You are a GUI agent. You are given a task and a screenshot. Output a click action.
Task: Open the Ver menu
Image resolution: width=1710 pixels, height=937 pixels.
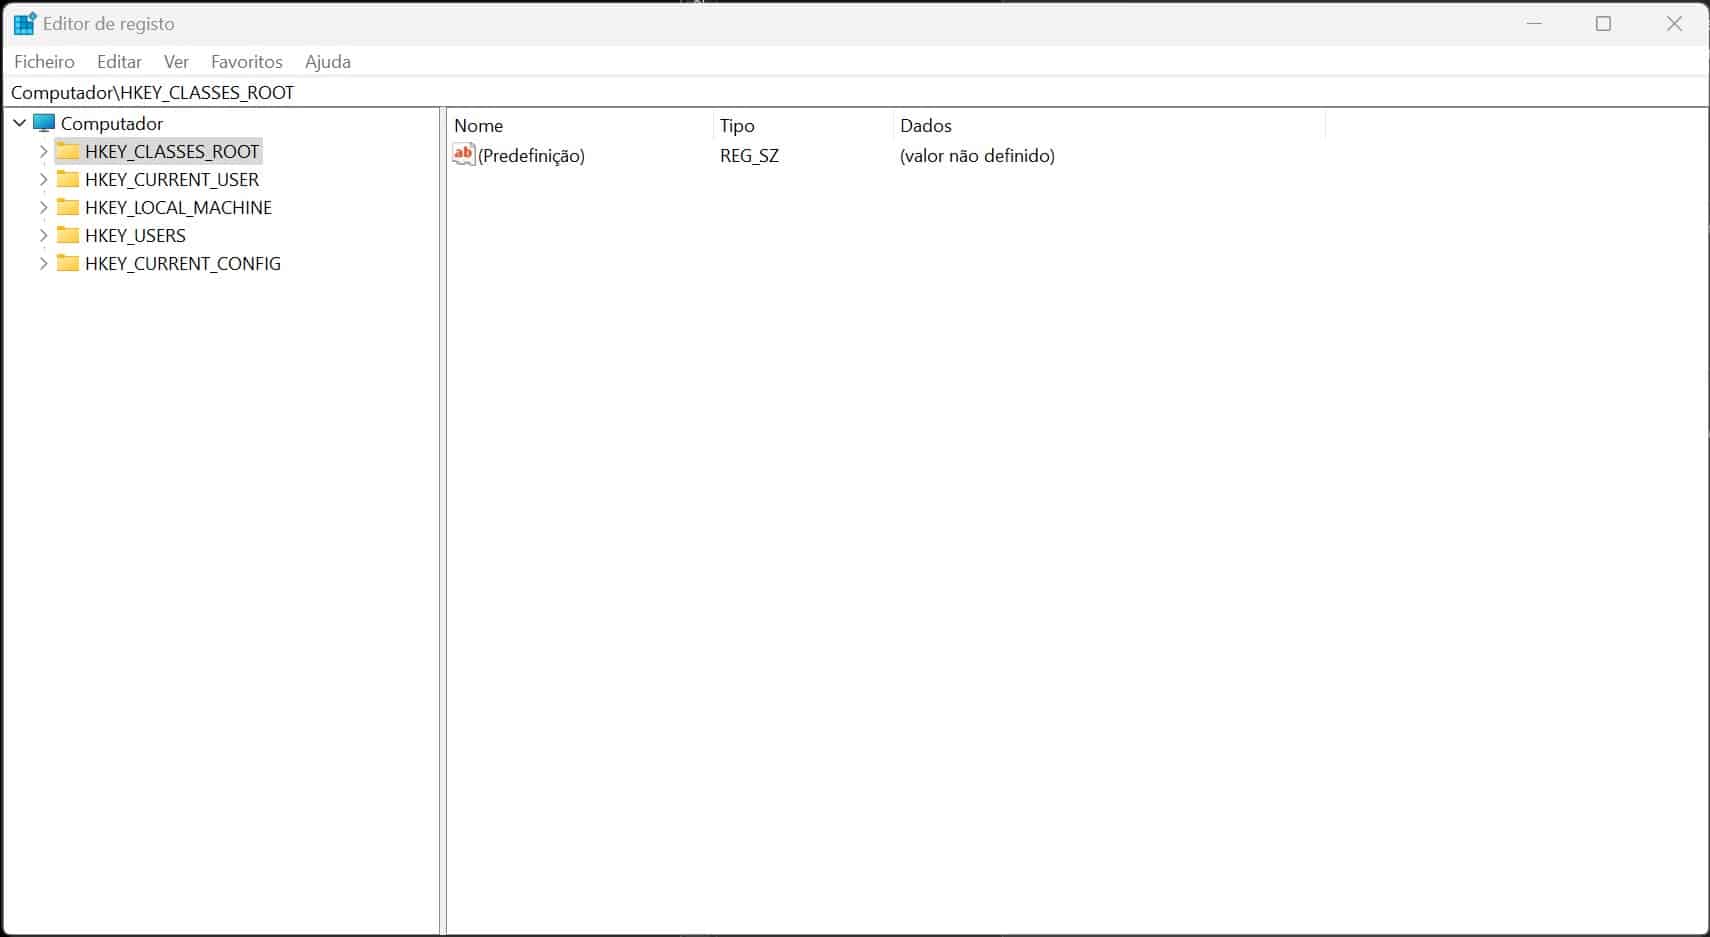coord(176,61)
